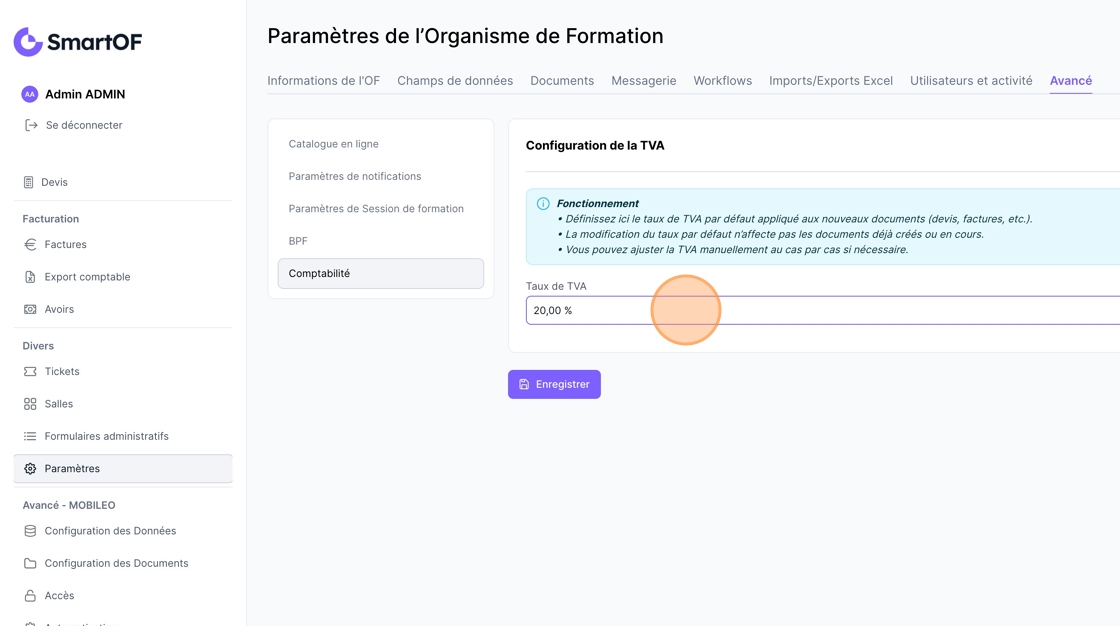Click the Export comptable file icon
Image resolution: width=1120 pixels, height=626 pixels.
coord(30,277)
